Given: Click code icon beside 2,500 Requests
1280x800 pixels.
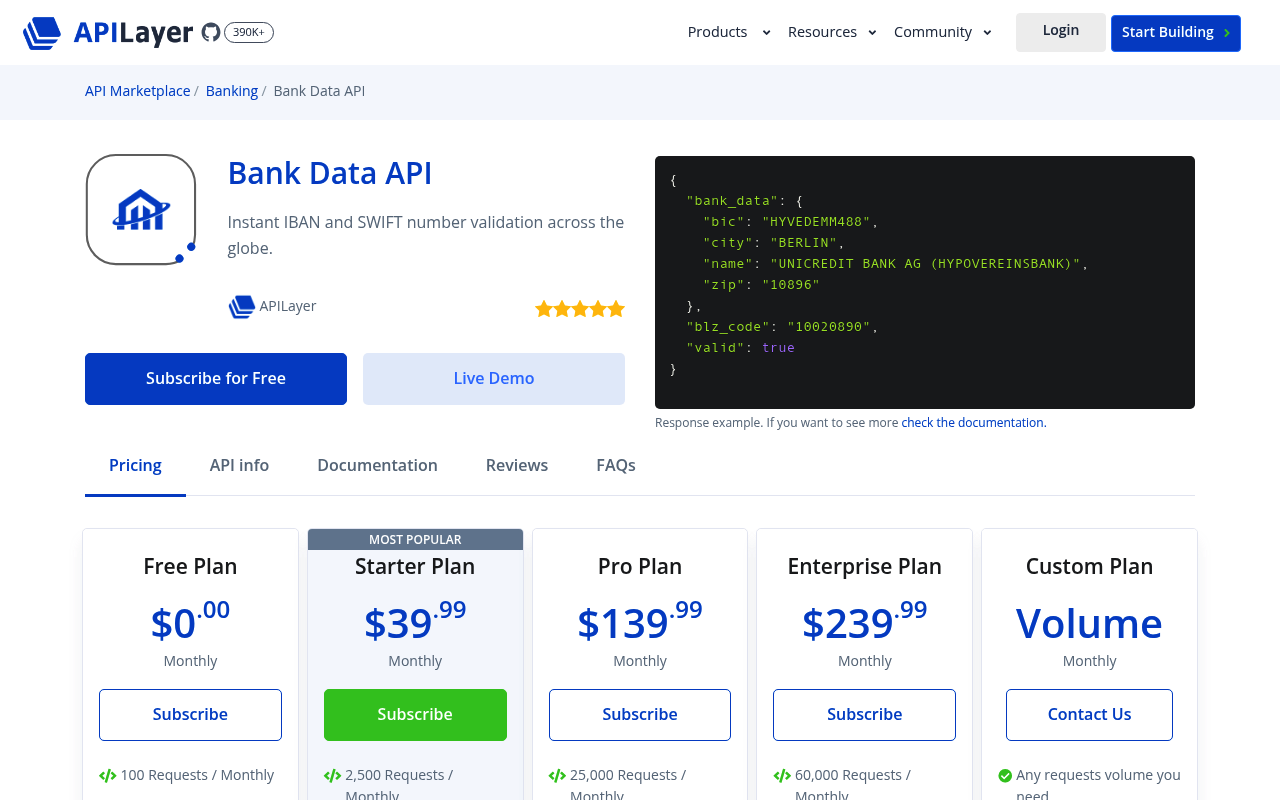Looking at the screenshot, I should pos(333,775).
